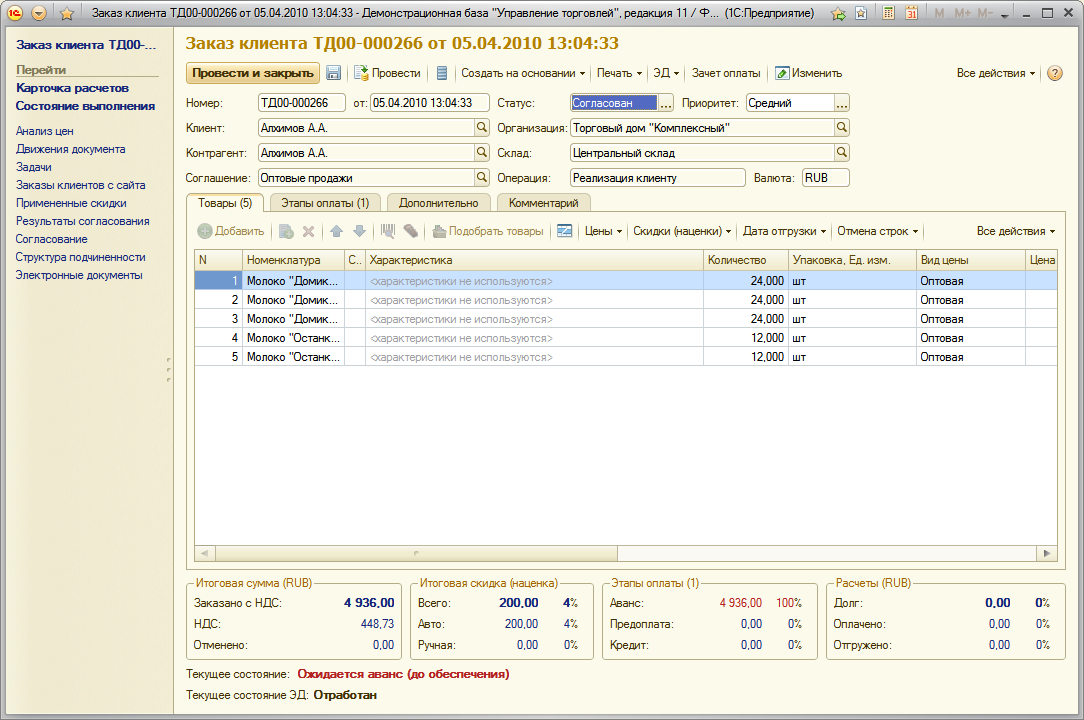Open the Статус selection ellipsis button

click(666, 103)
